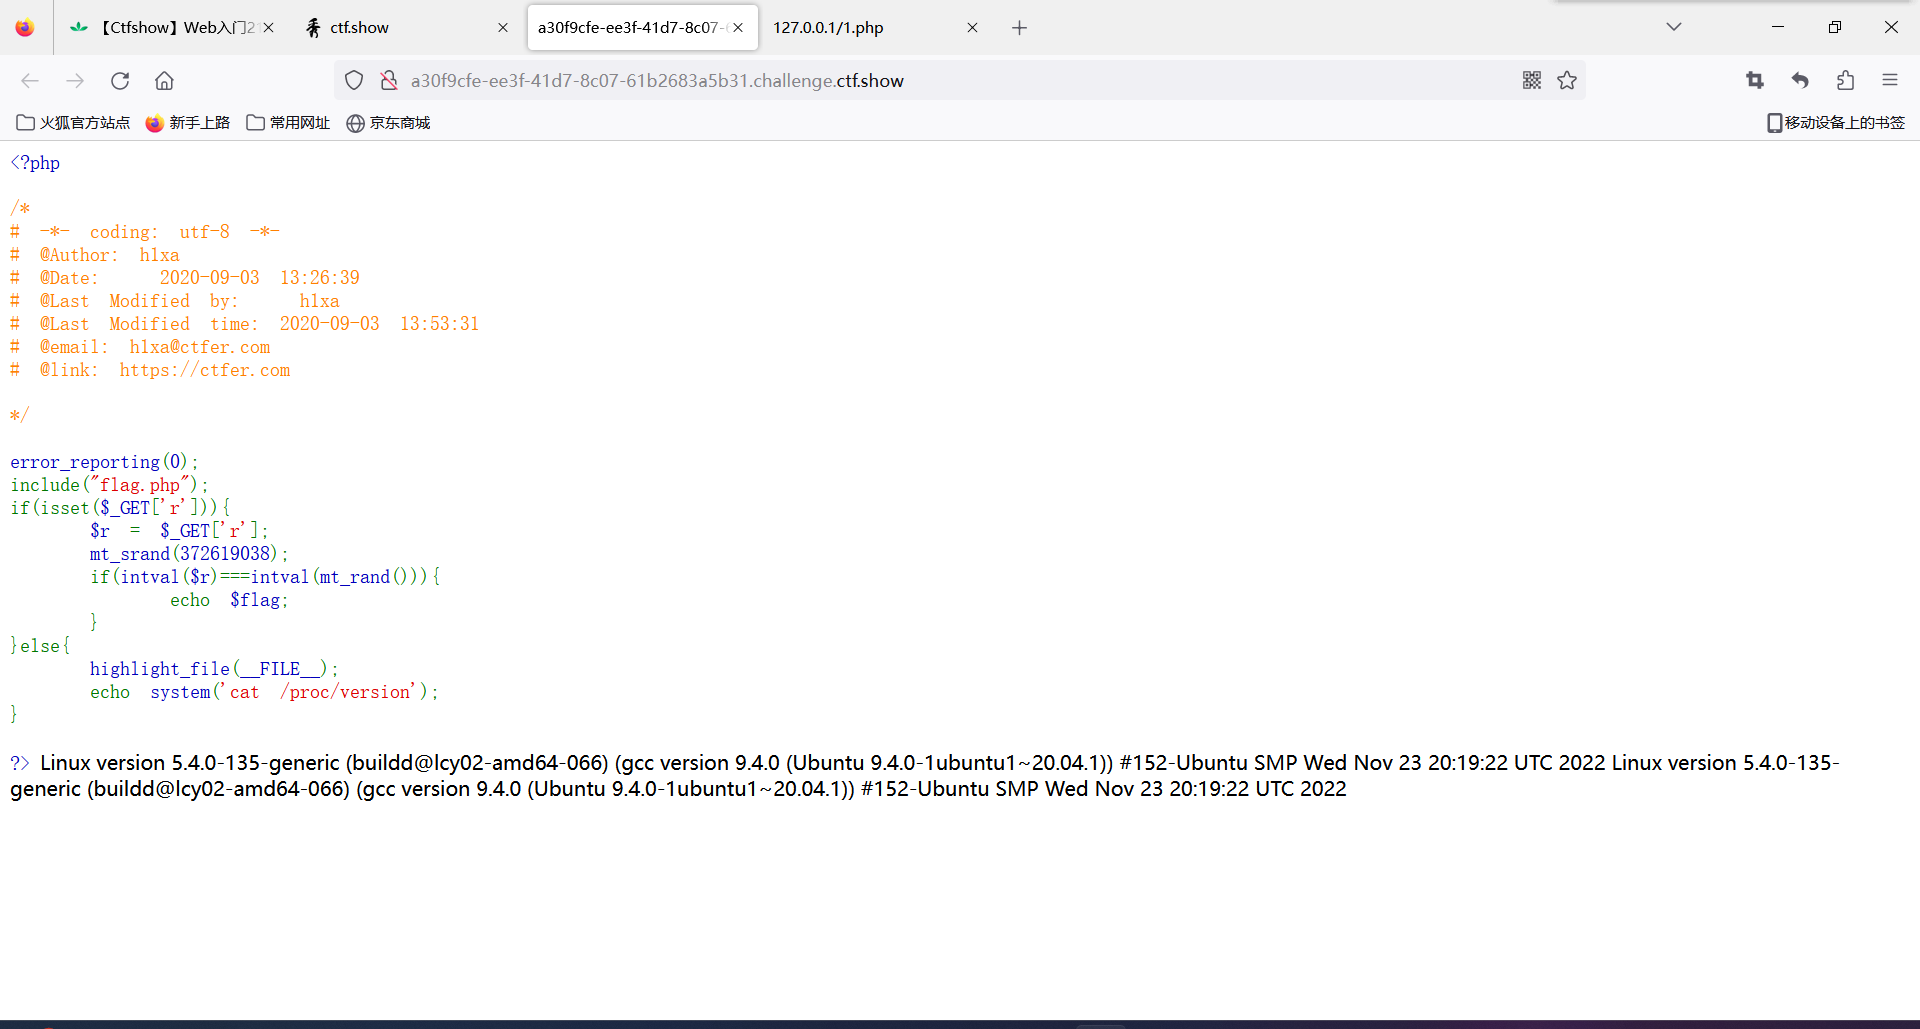The width and height of the screenshot is (1920, 1029).
Task: Bookmark this page with the star icon
Action: [x=1567, y=81]
